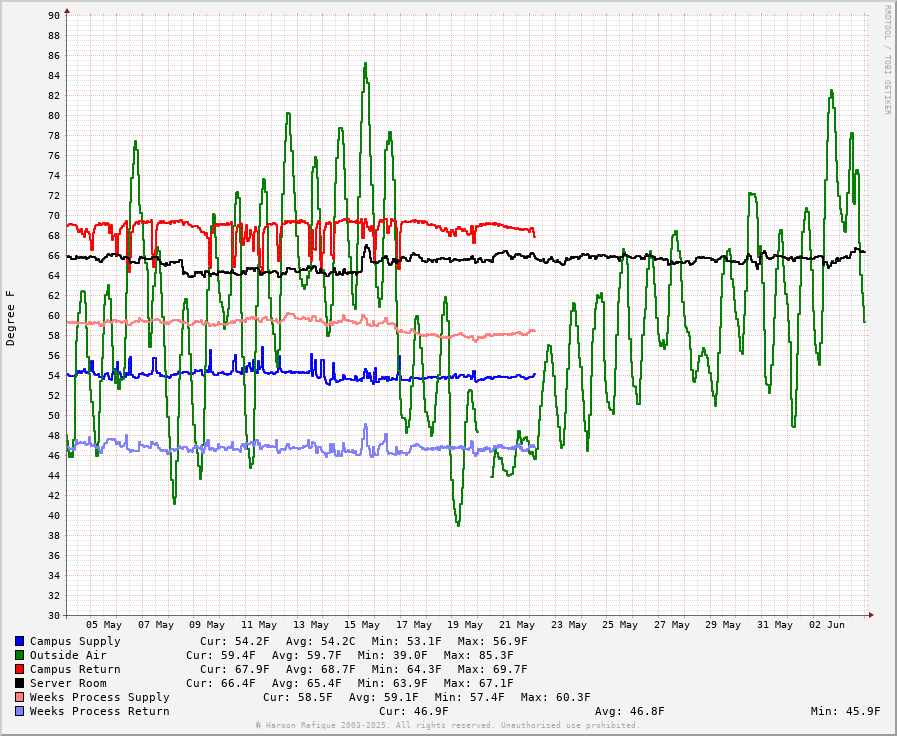Click the RRDTOOL / TOBI OETIKER watermark
Viewport: 897px width, 736px height.
coord(886,60)
